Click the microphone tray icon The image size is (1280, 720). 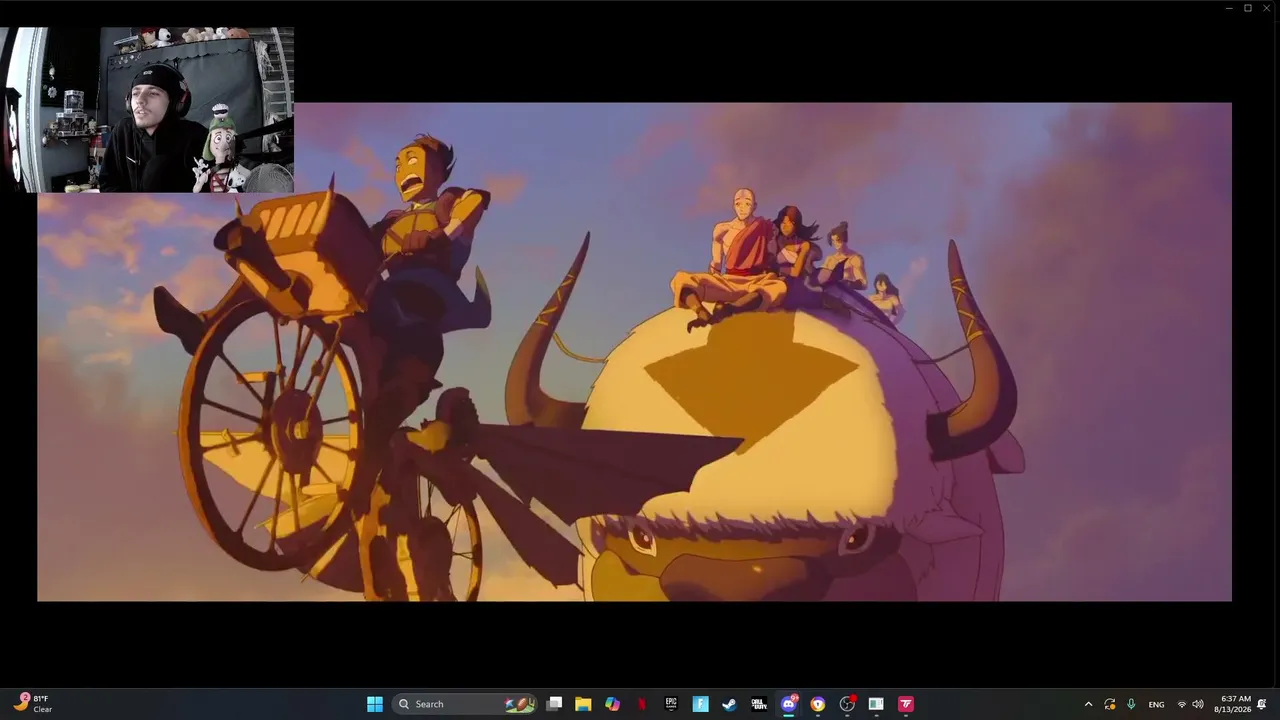click(1131, 705)
